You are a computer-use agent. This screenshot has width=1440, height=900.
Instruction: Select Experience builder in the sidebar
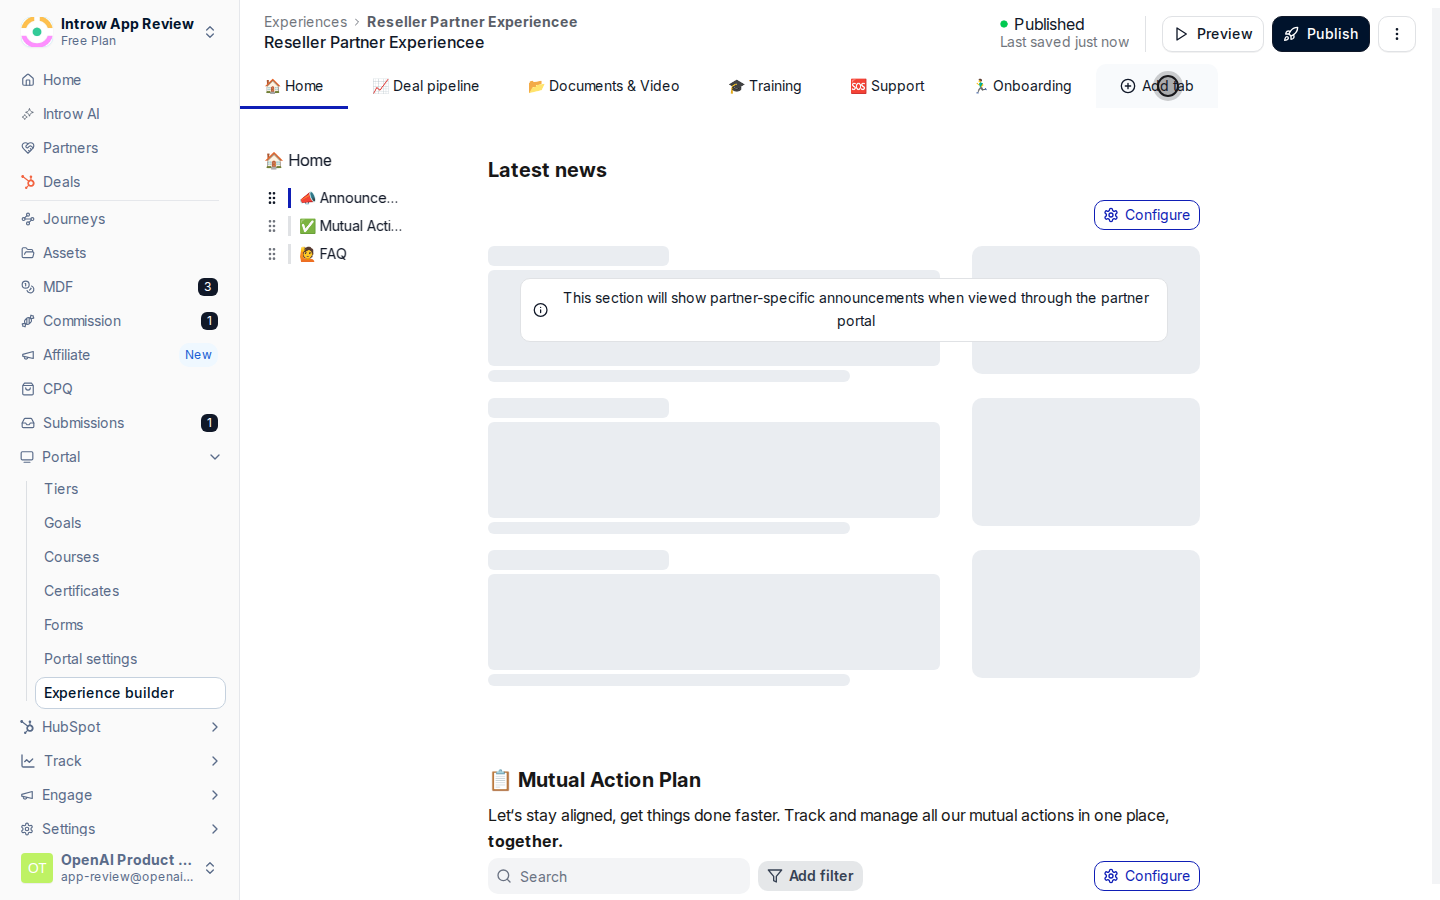pos(130,693)
